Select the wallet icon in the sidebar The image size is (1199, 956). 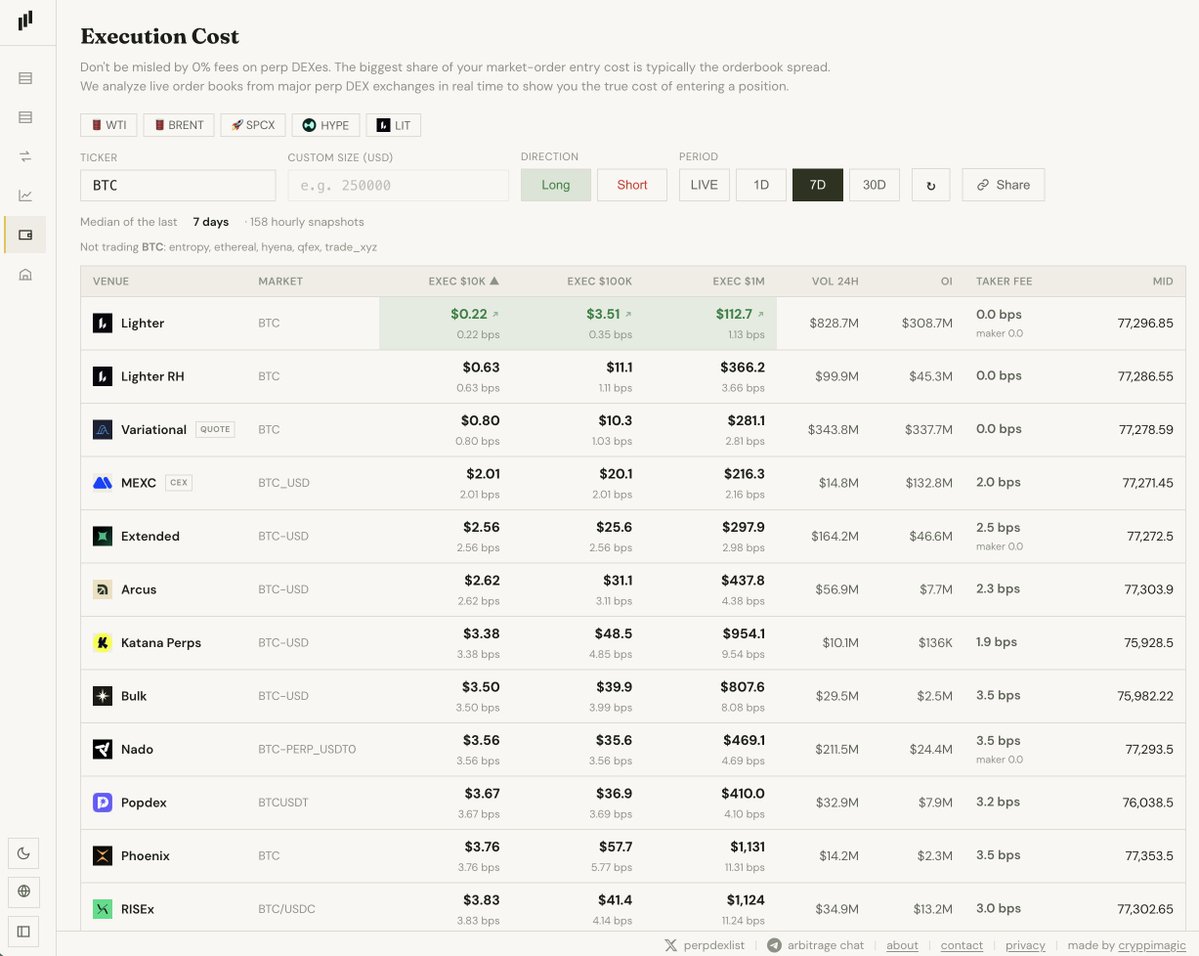(25, 235)
